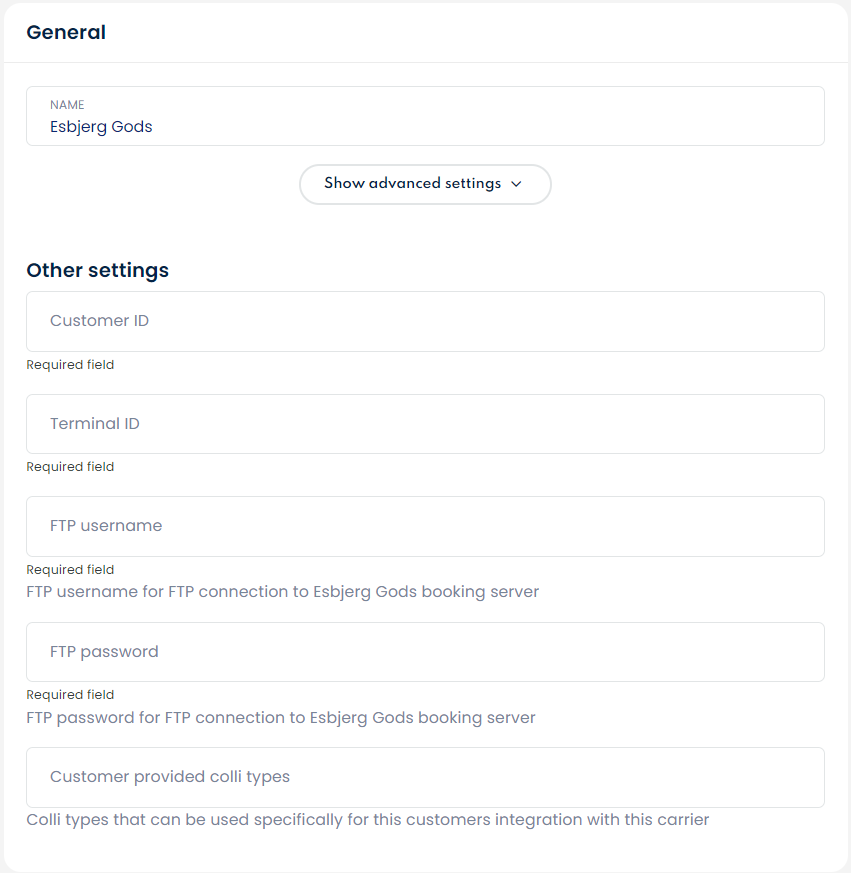The height and width of the screenshot is (873, 851).
Task: Click the Show advanced settings label text
Action: [x=412, y=184]
